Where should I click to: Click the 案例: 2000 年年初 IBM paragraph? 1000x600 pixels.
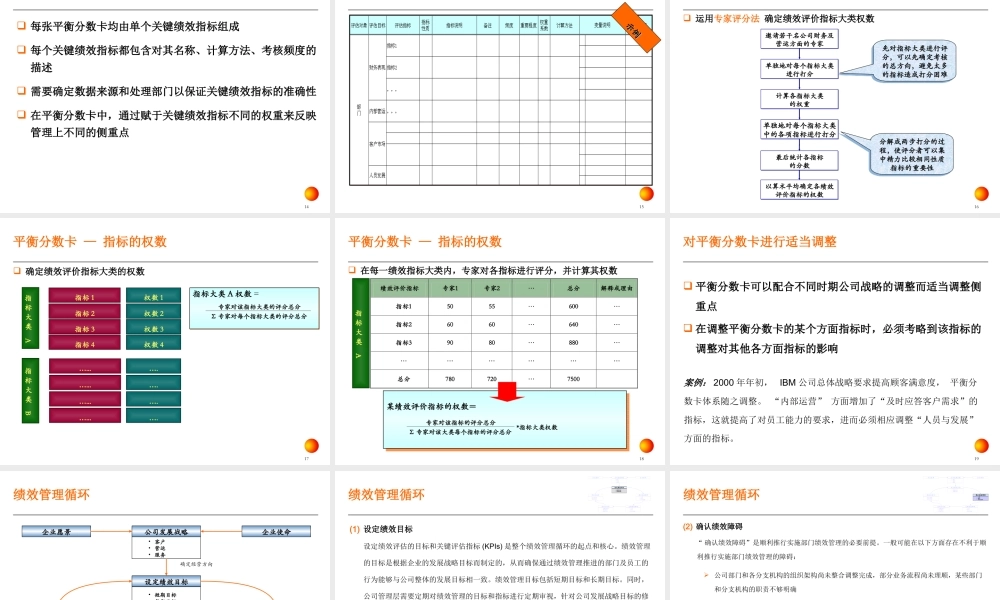point(830,410)
